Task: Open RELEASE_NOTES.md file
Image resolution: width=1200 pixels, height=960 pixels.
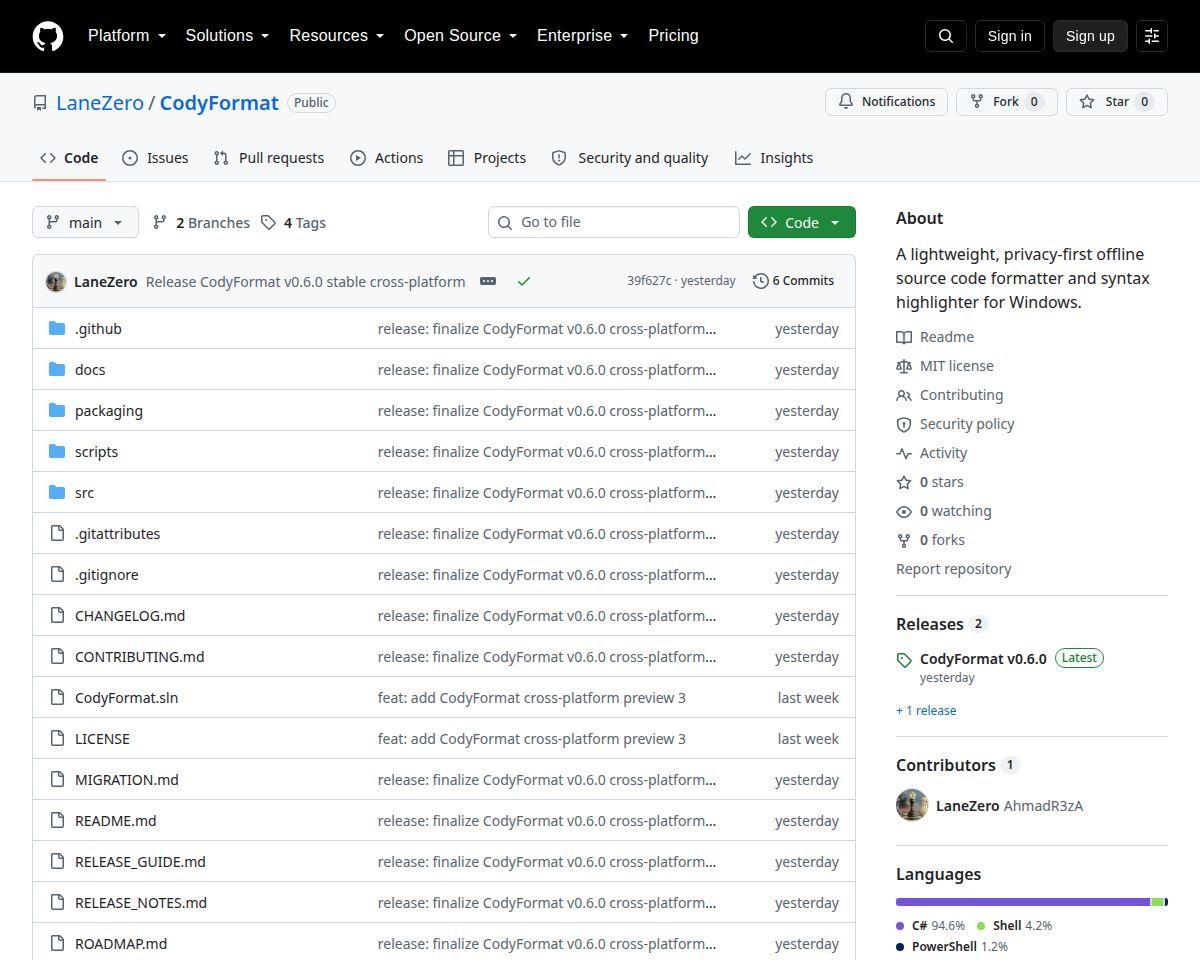Action: click(141, 902)
